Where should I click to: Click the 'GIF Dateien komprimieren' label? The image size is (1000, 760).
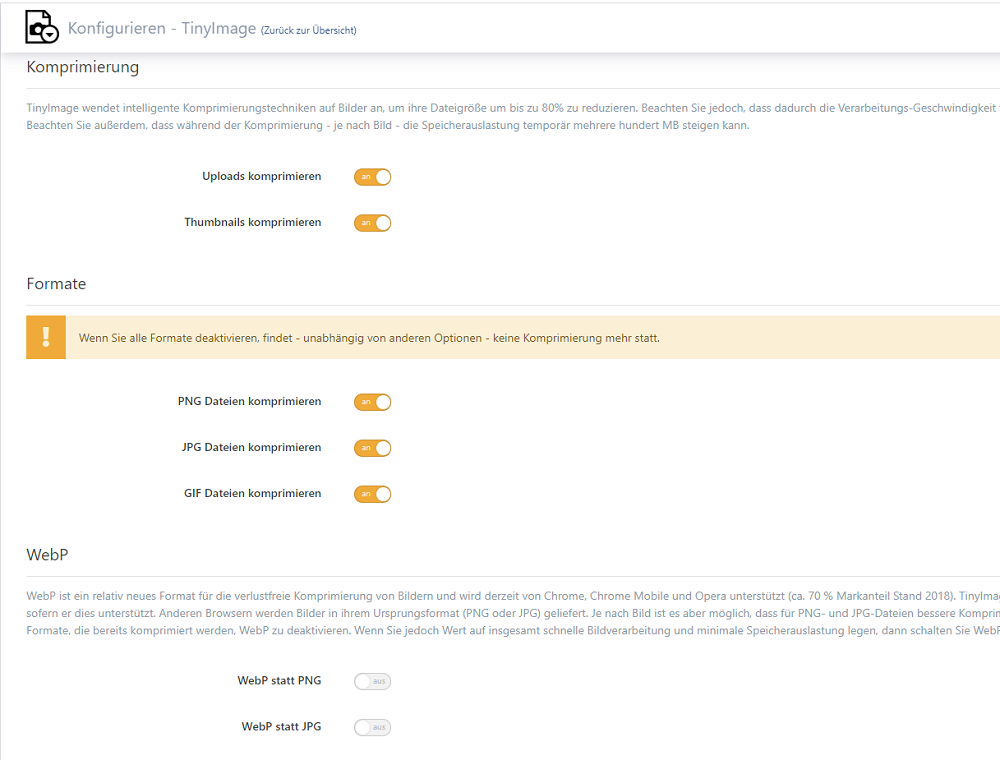[x=252, y=493]
